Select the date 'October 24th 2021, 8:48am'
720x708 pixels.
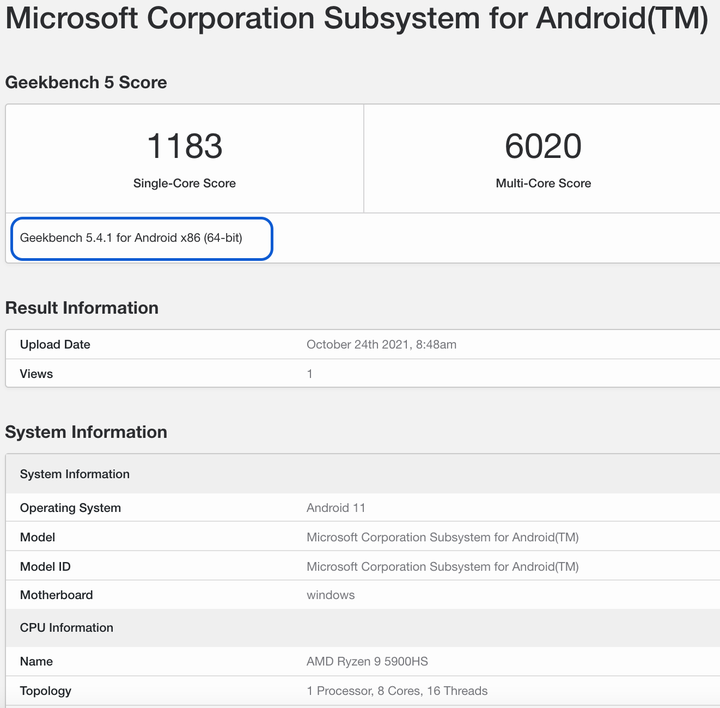point(382,344)
